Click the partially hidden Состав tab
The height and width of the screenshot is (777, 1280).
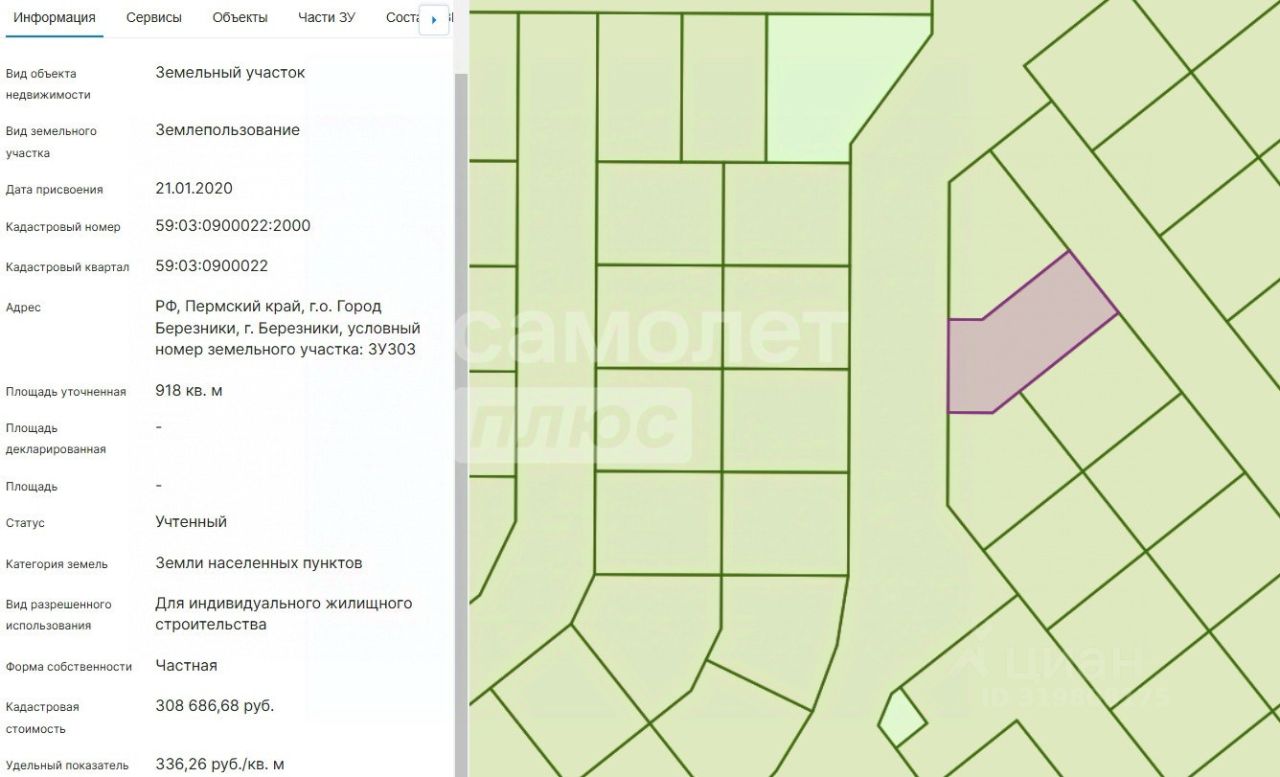coord(402,18)
